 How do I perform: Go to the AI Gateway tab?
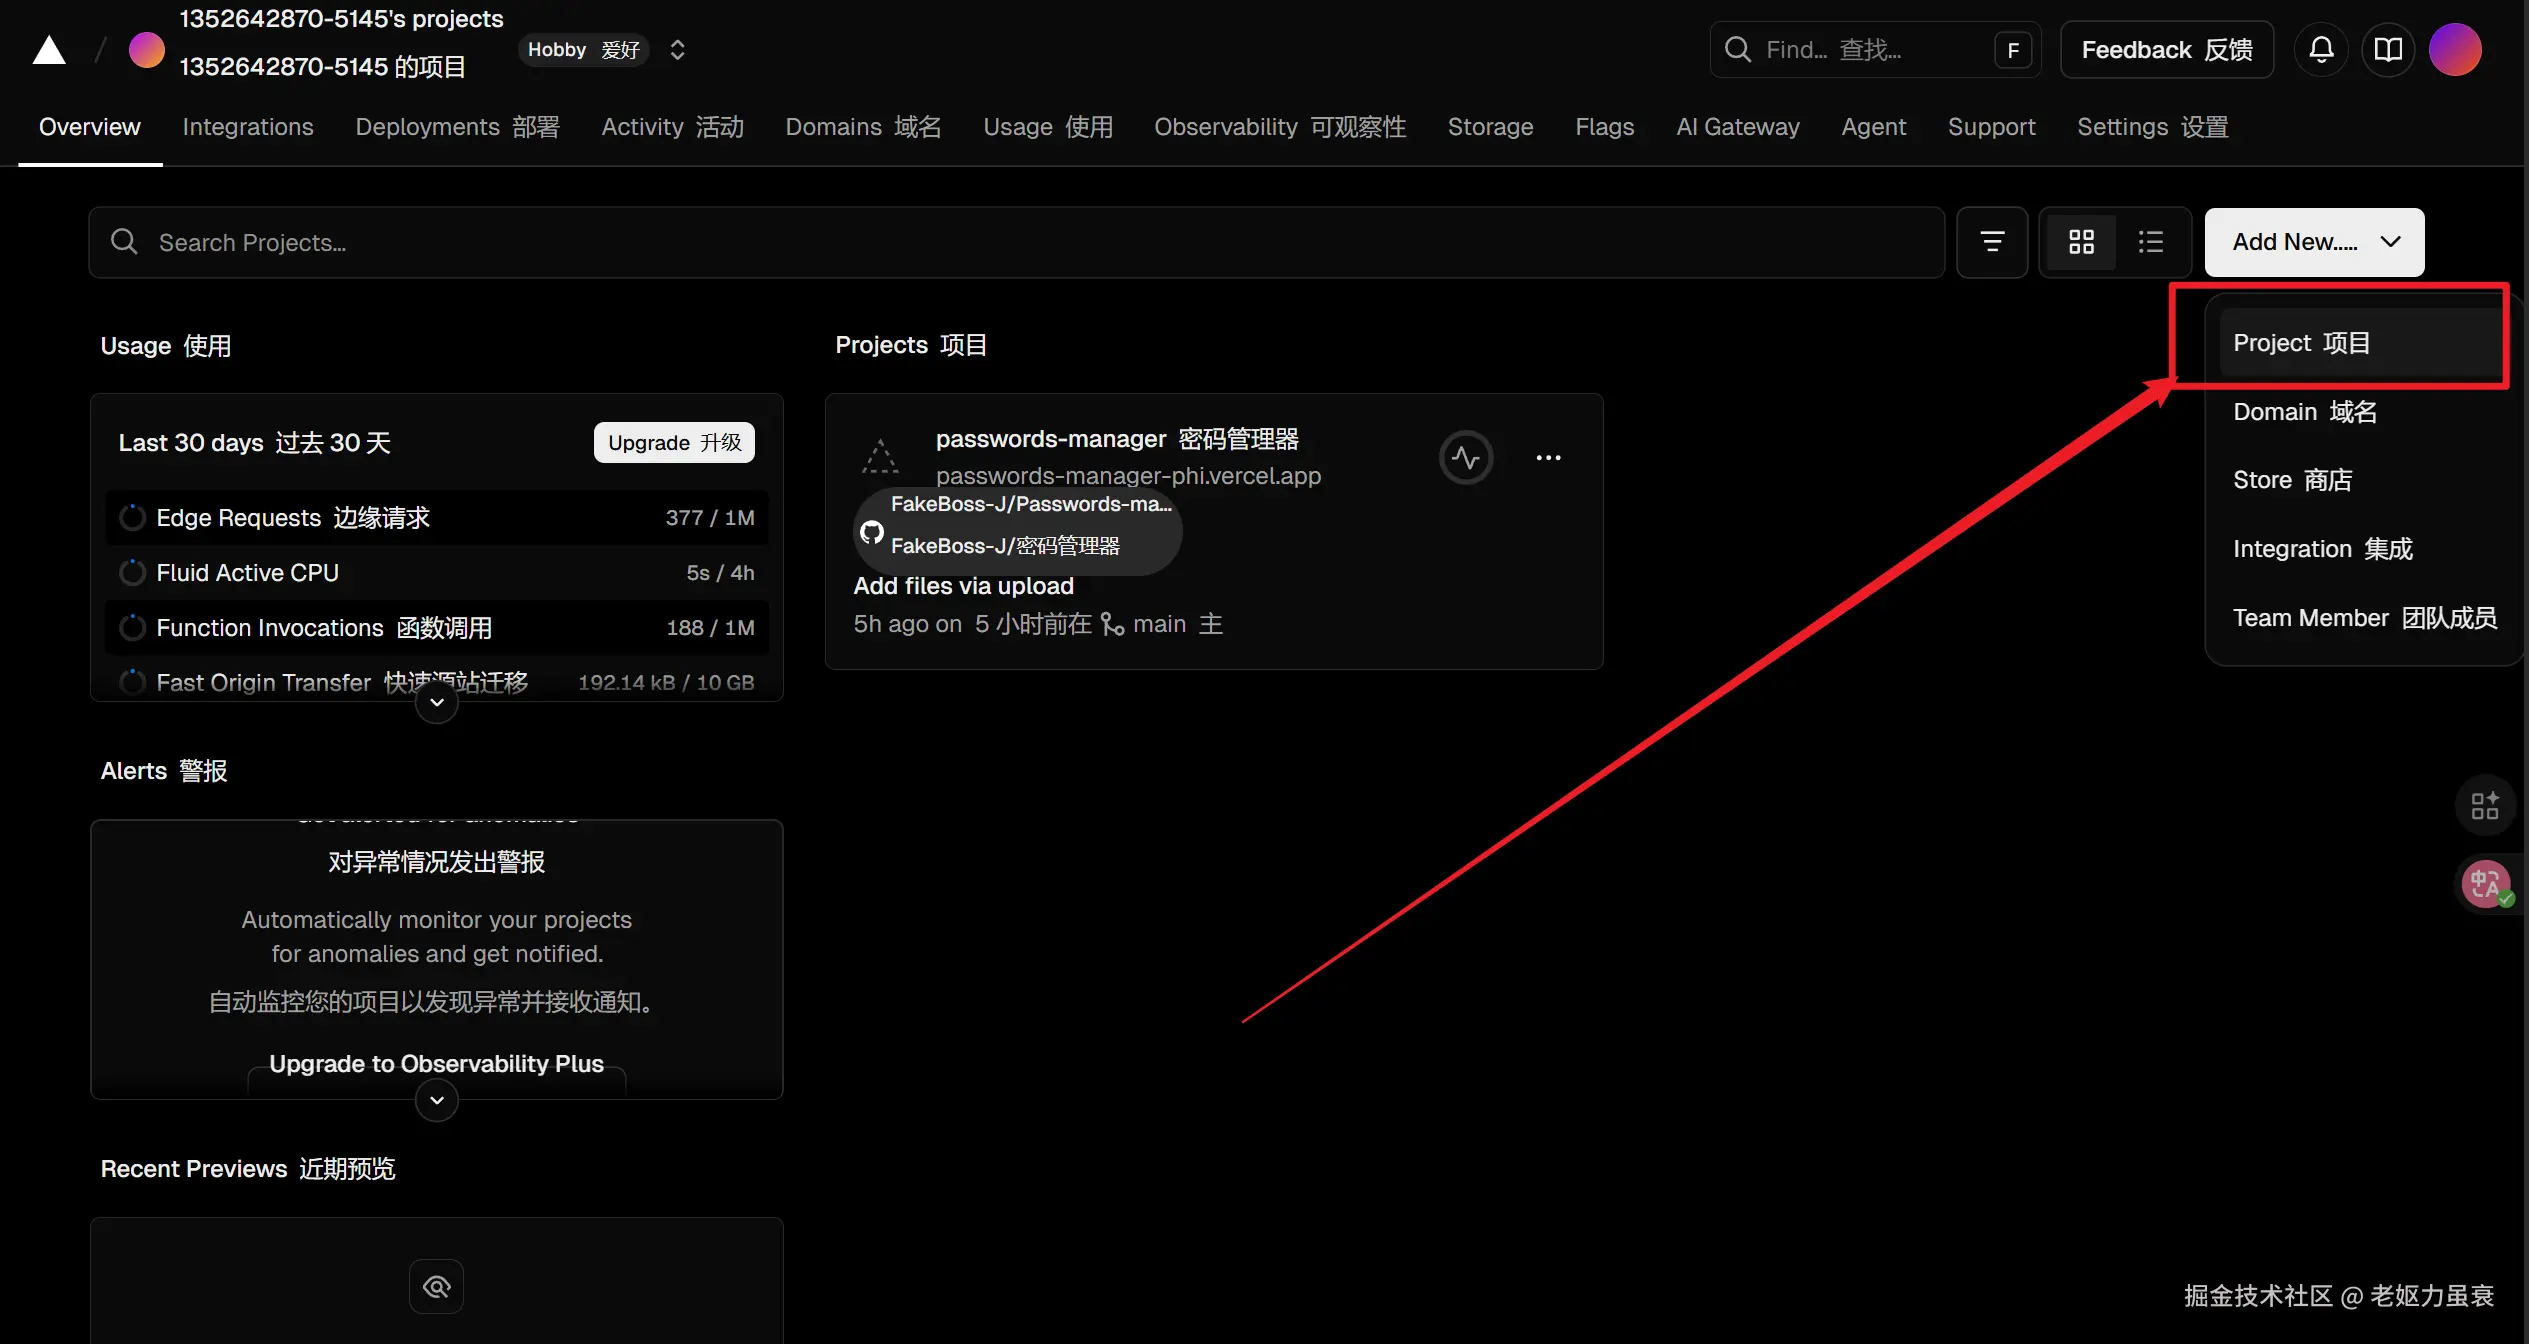pyautogui.click(x=1738, y=127)
